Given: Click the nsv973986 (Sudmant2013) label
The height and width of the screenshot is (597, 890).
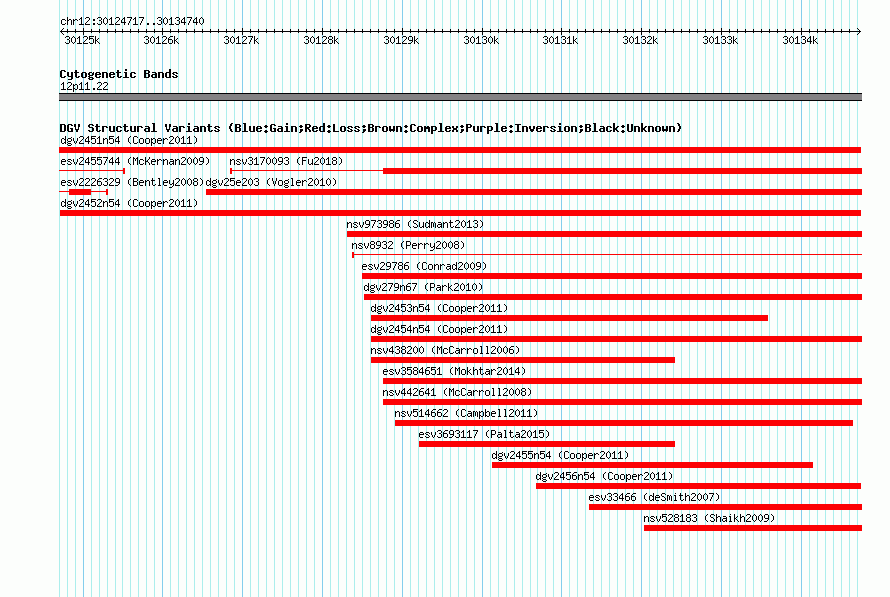Looking at the screenshot, I should click(415, 224).
